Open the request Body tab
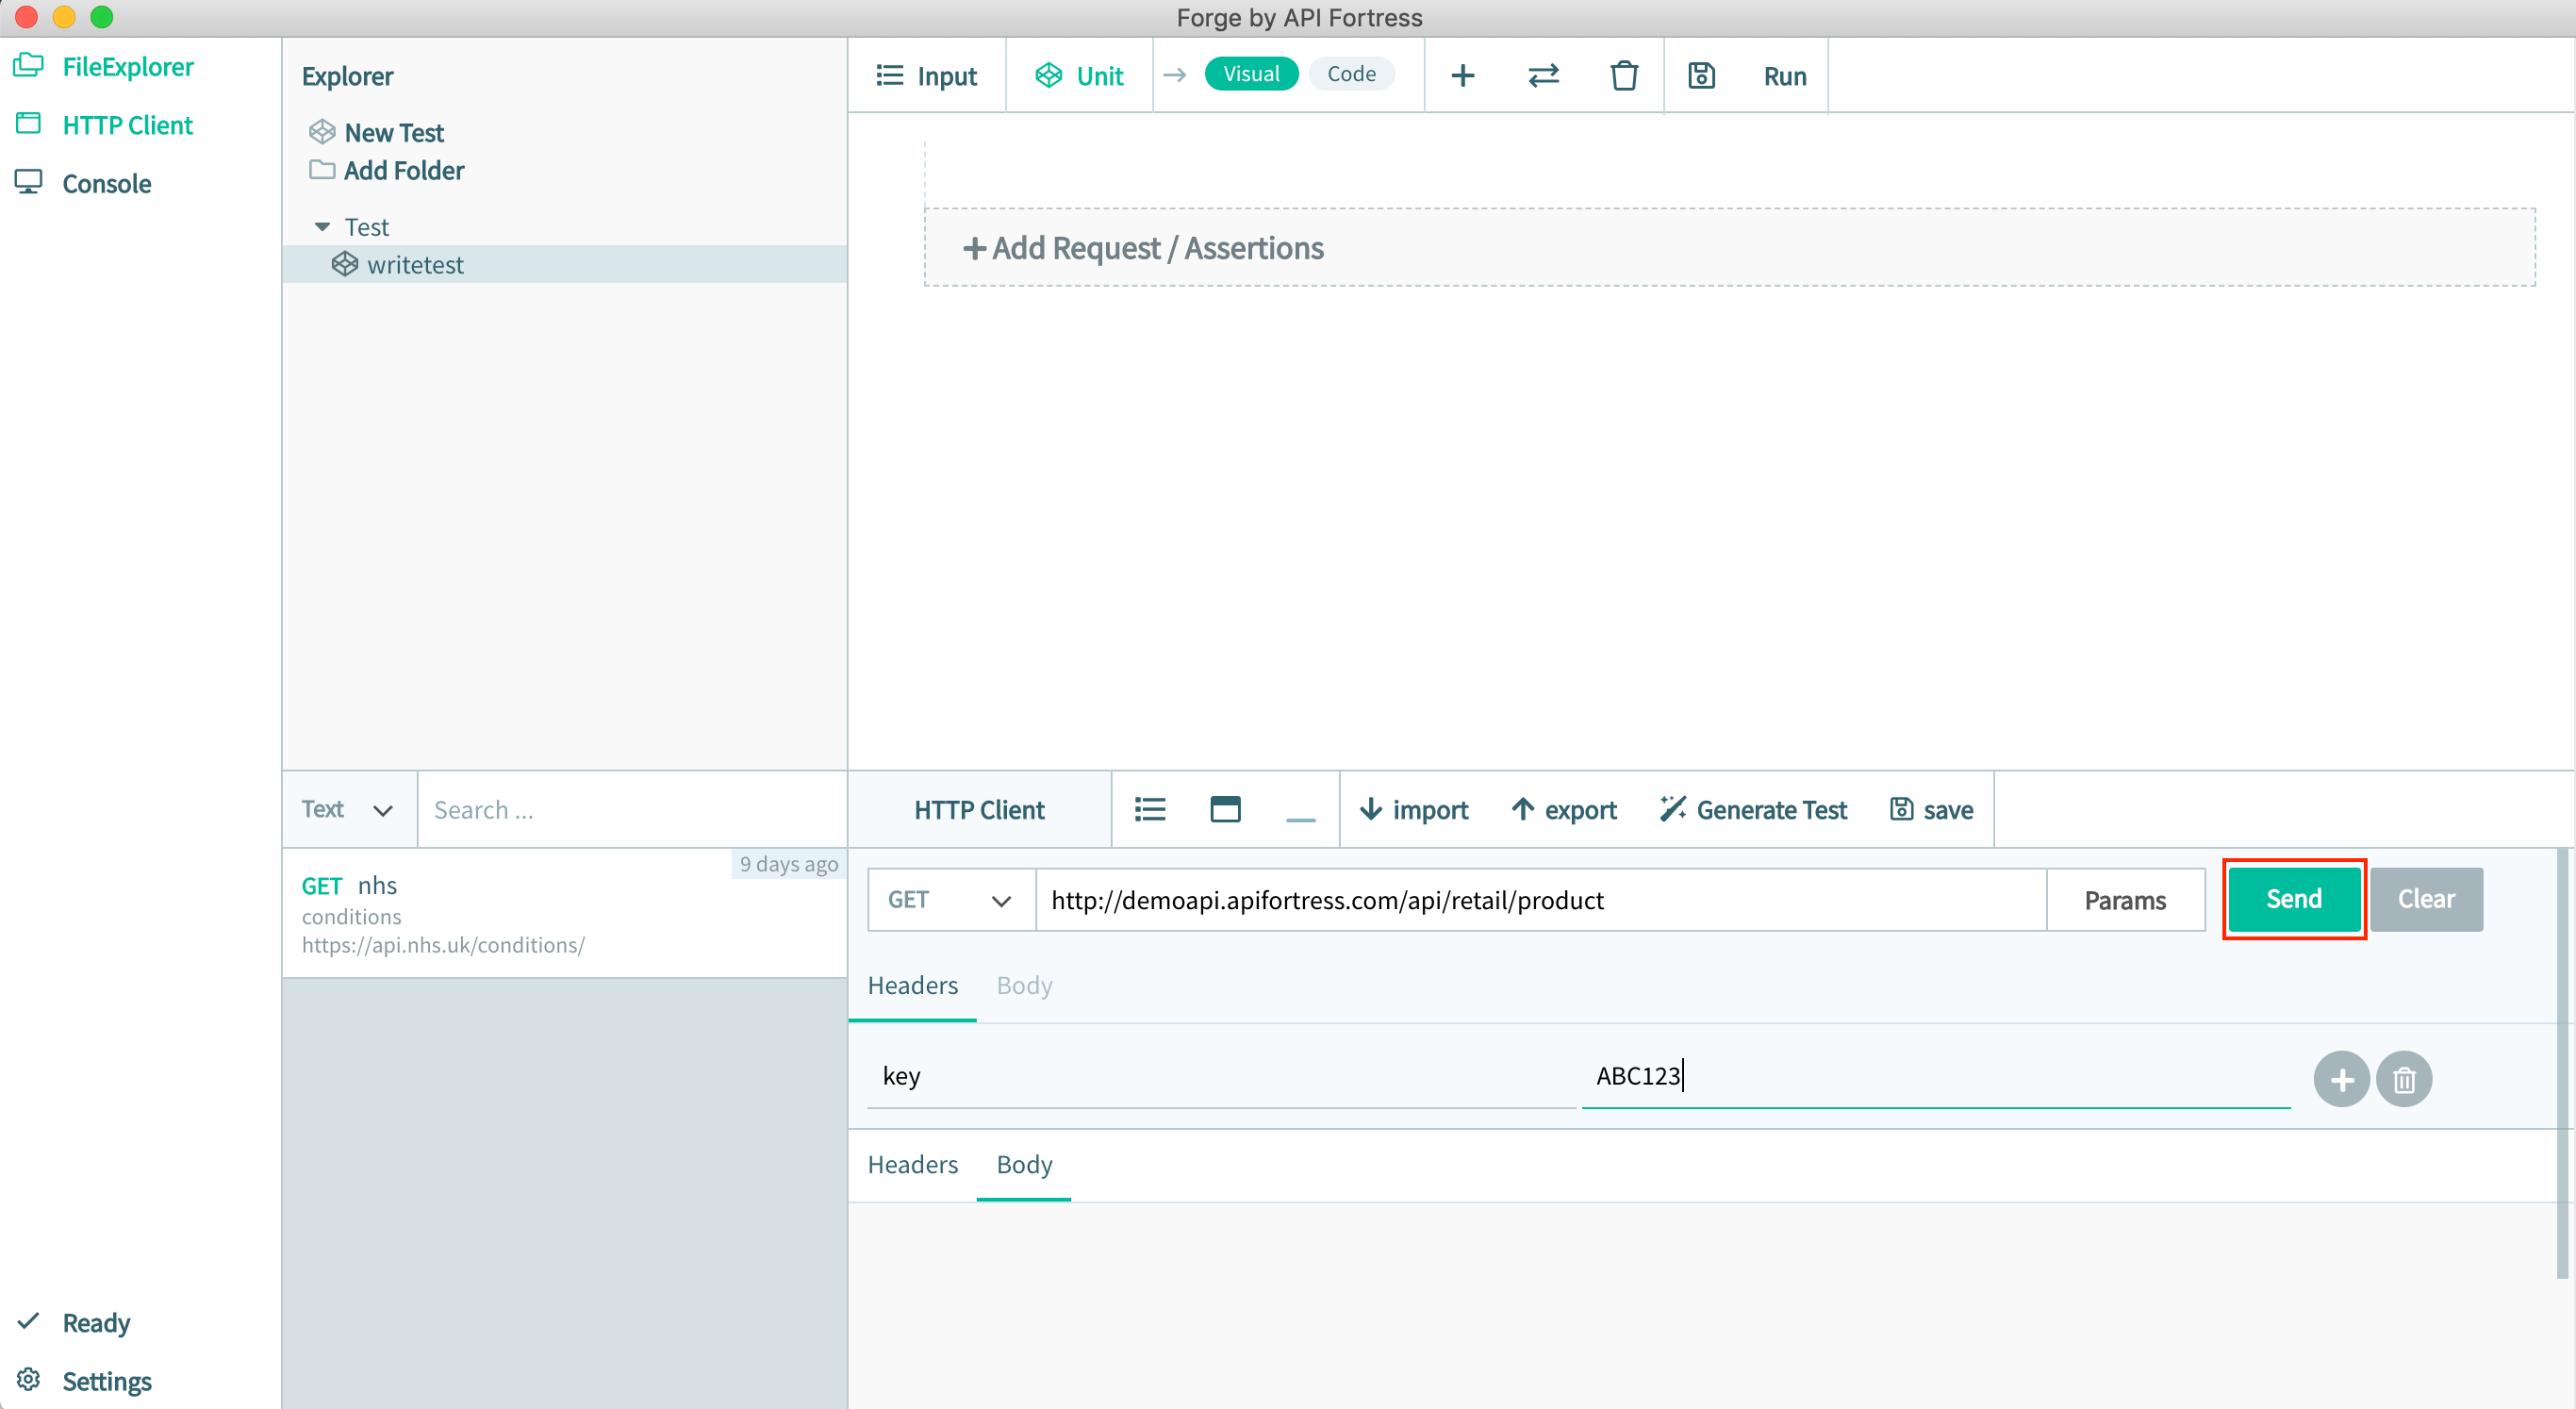The width and height of the screenshot is (2576, 1409). pos(1024,985)
